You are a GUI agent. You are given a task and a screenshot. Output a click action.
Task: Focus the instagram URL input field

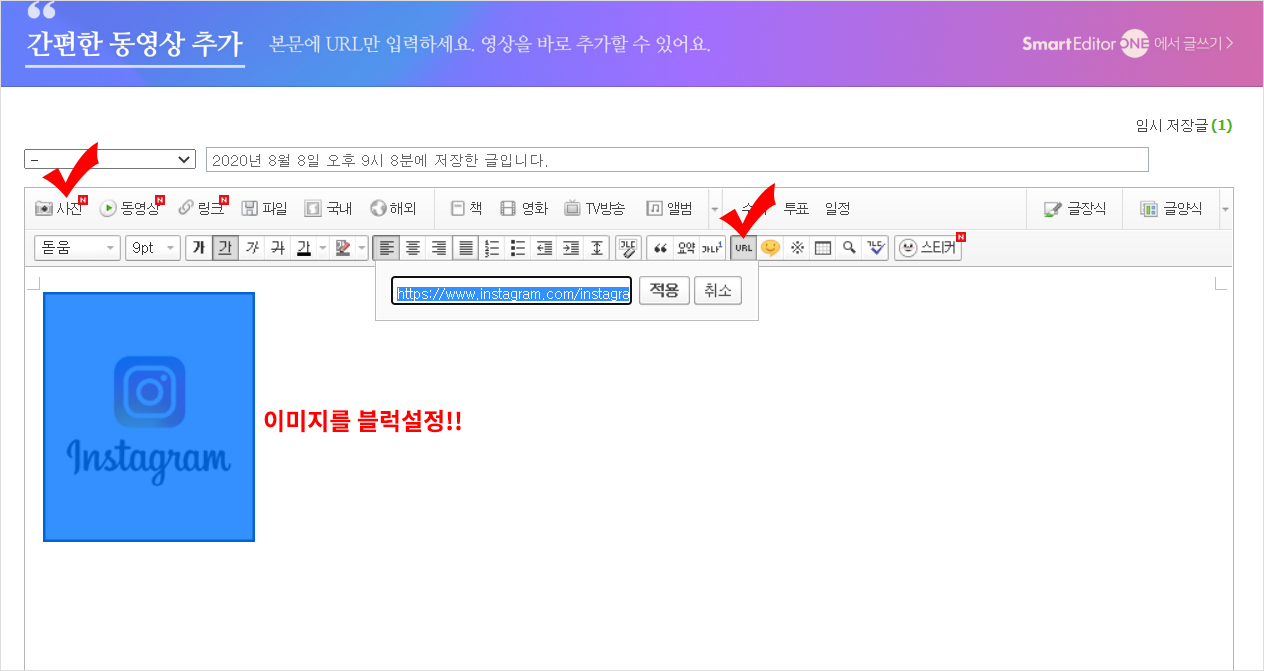pyautogui.click(x=511, y=291)
